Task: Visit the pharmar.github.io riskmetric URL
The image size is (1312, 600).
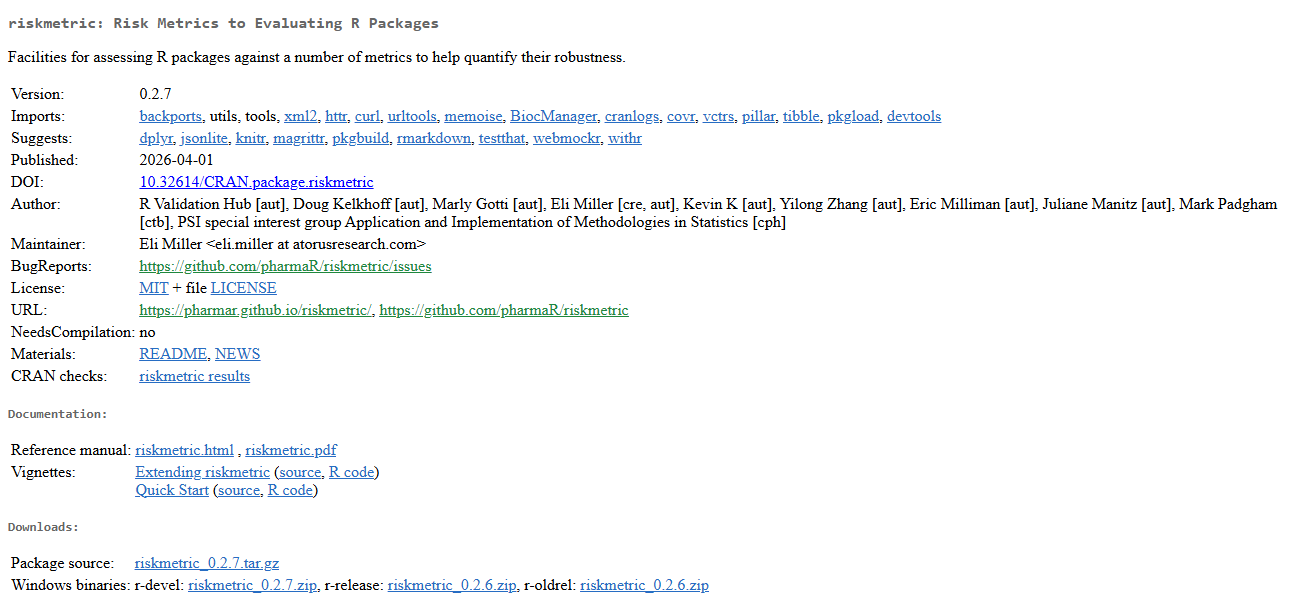Action: [256, 310]
